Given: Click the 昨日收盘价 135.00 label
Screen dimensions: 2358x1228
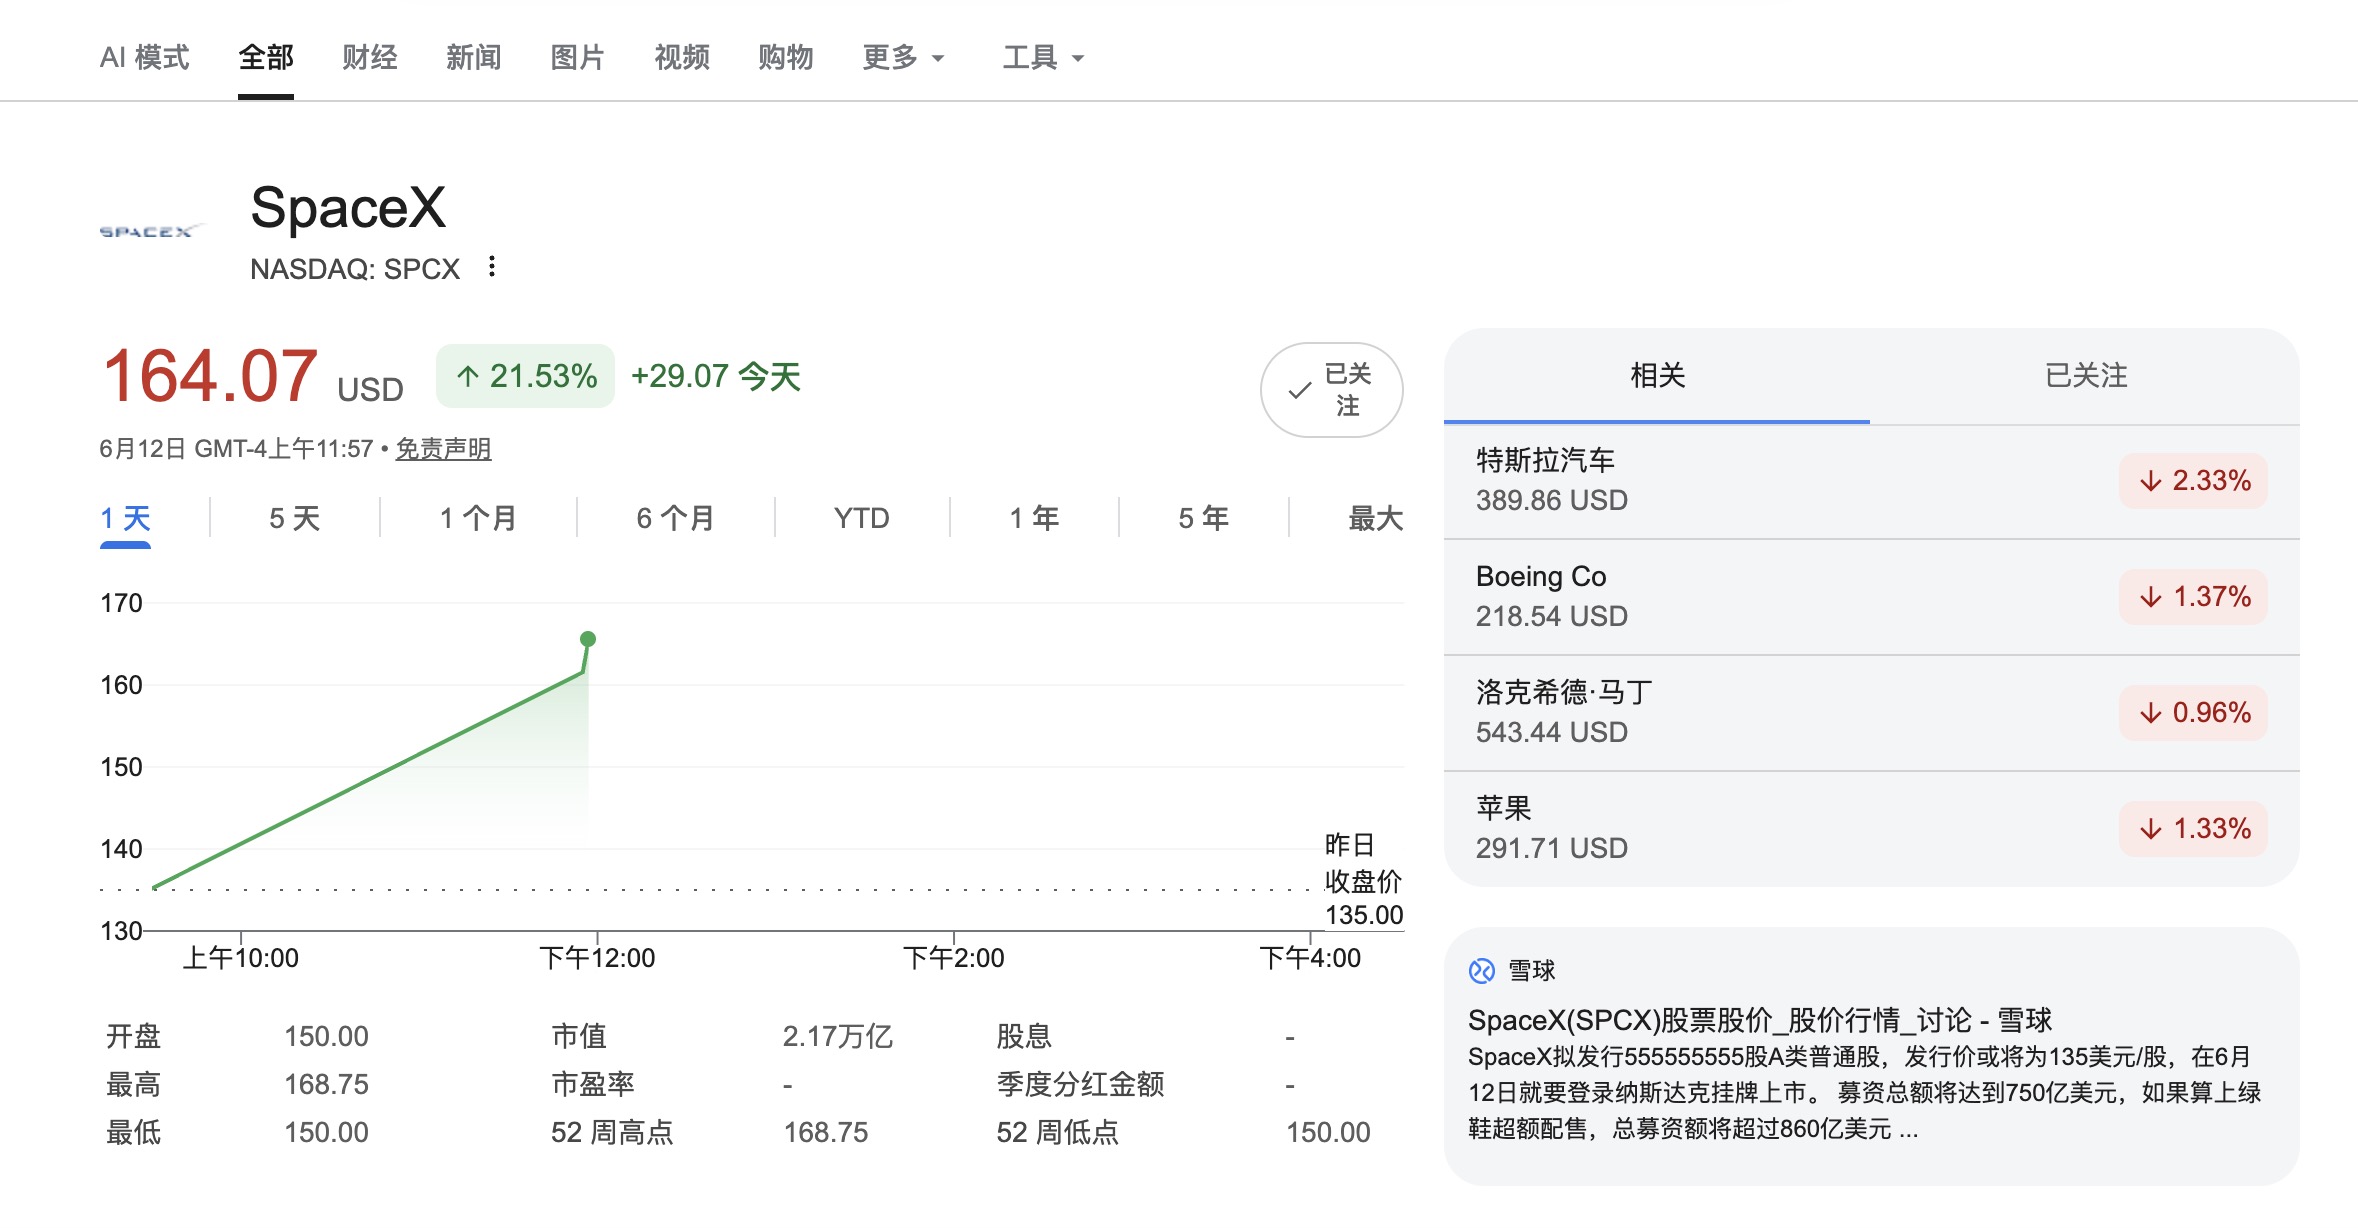Looking at the screenshot, I should [x=1364, y=880].
